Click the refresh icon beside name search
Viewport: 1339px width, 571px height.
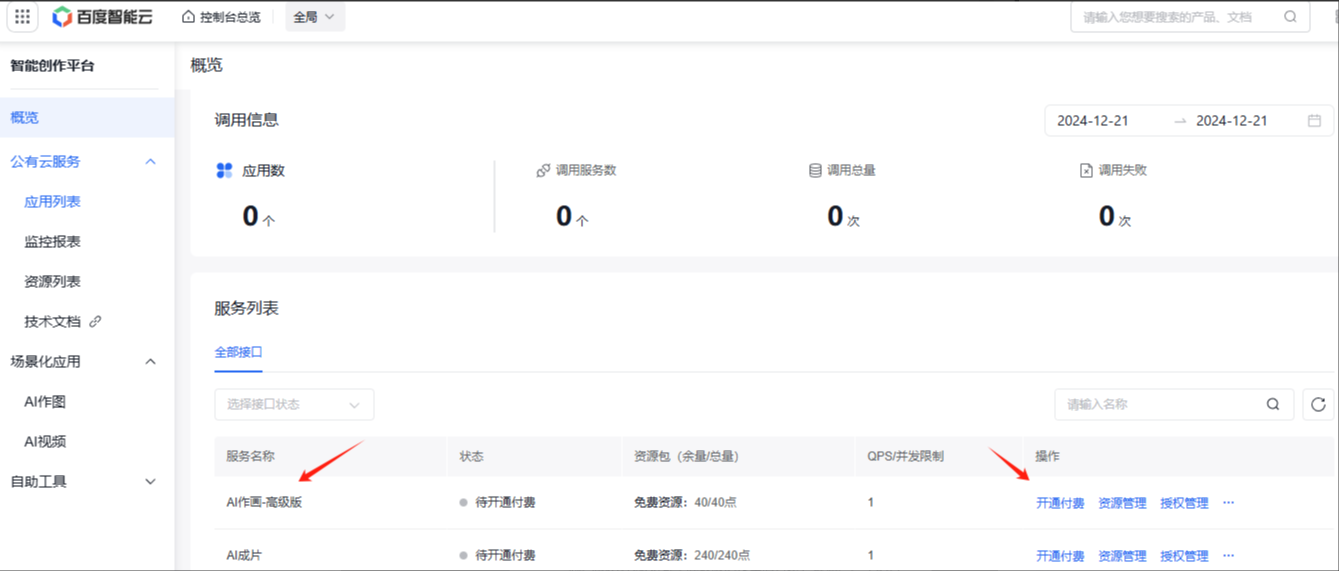click(1318, 404)
